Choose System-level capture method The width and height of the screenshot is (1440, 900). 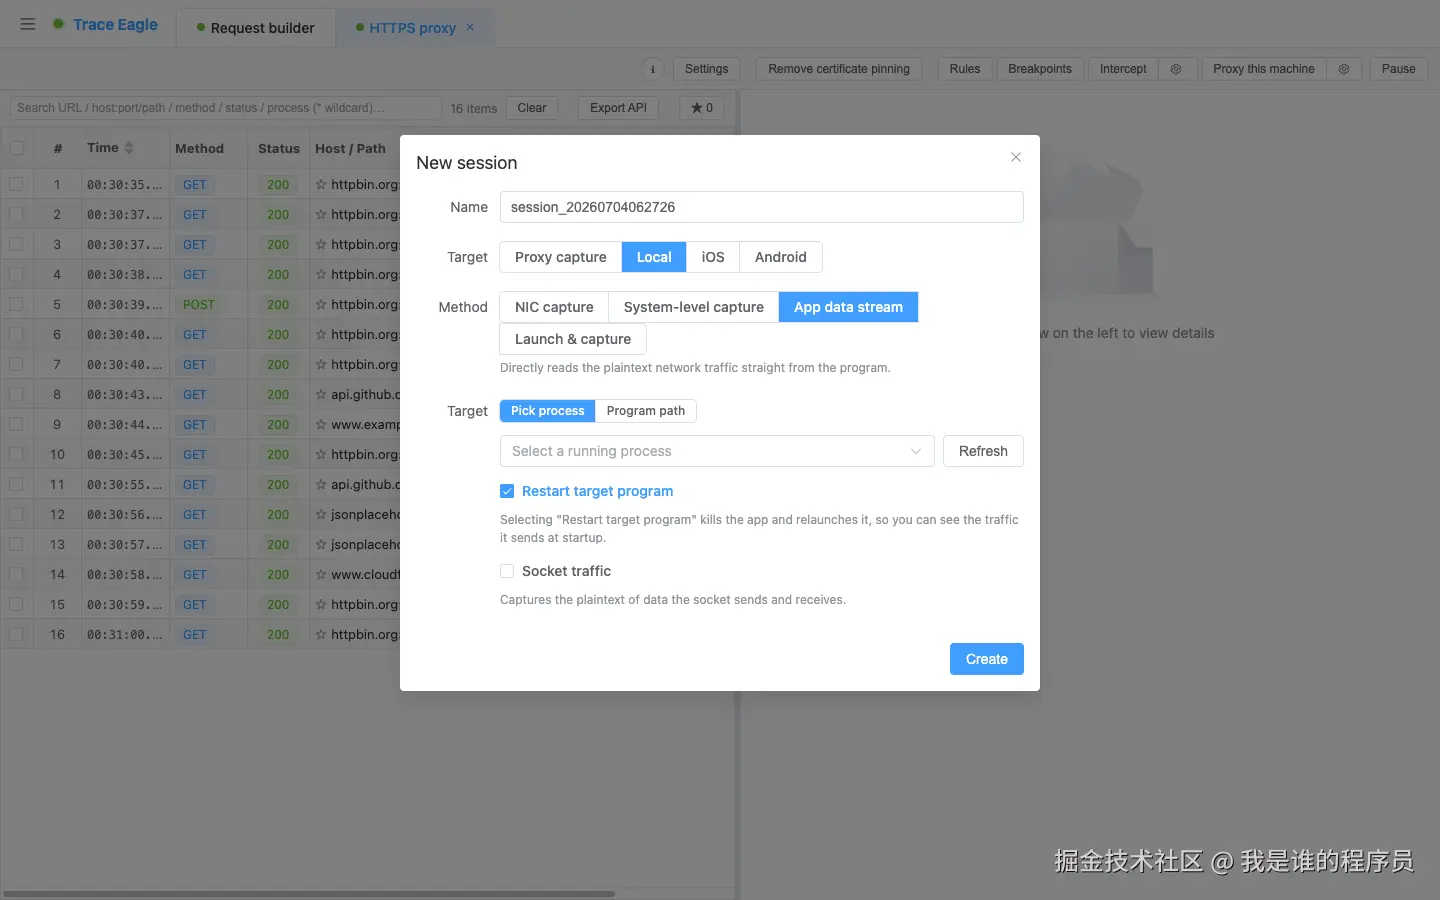[694, 307]
